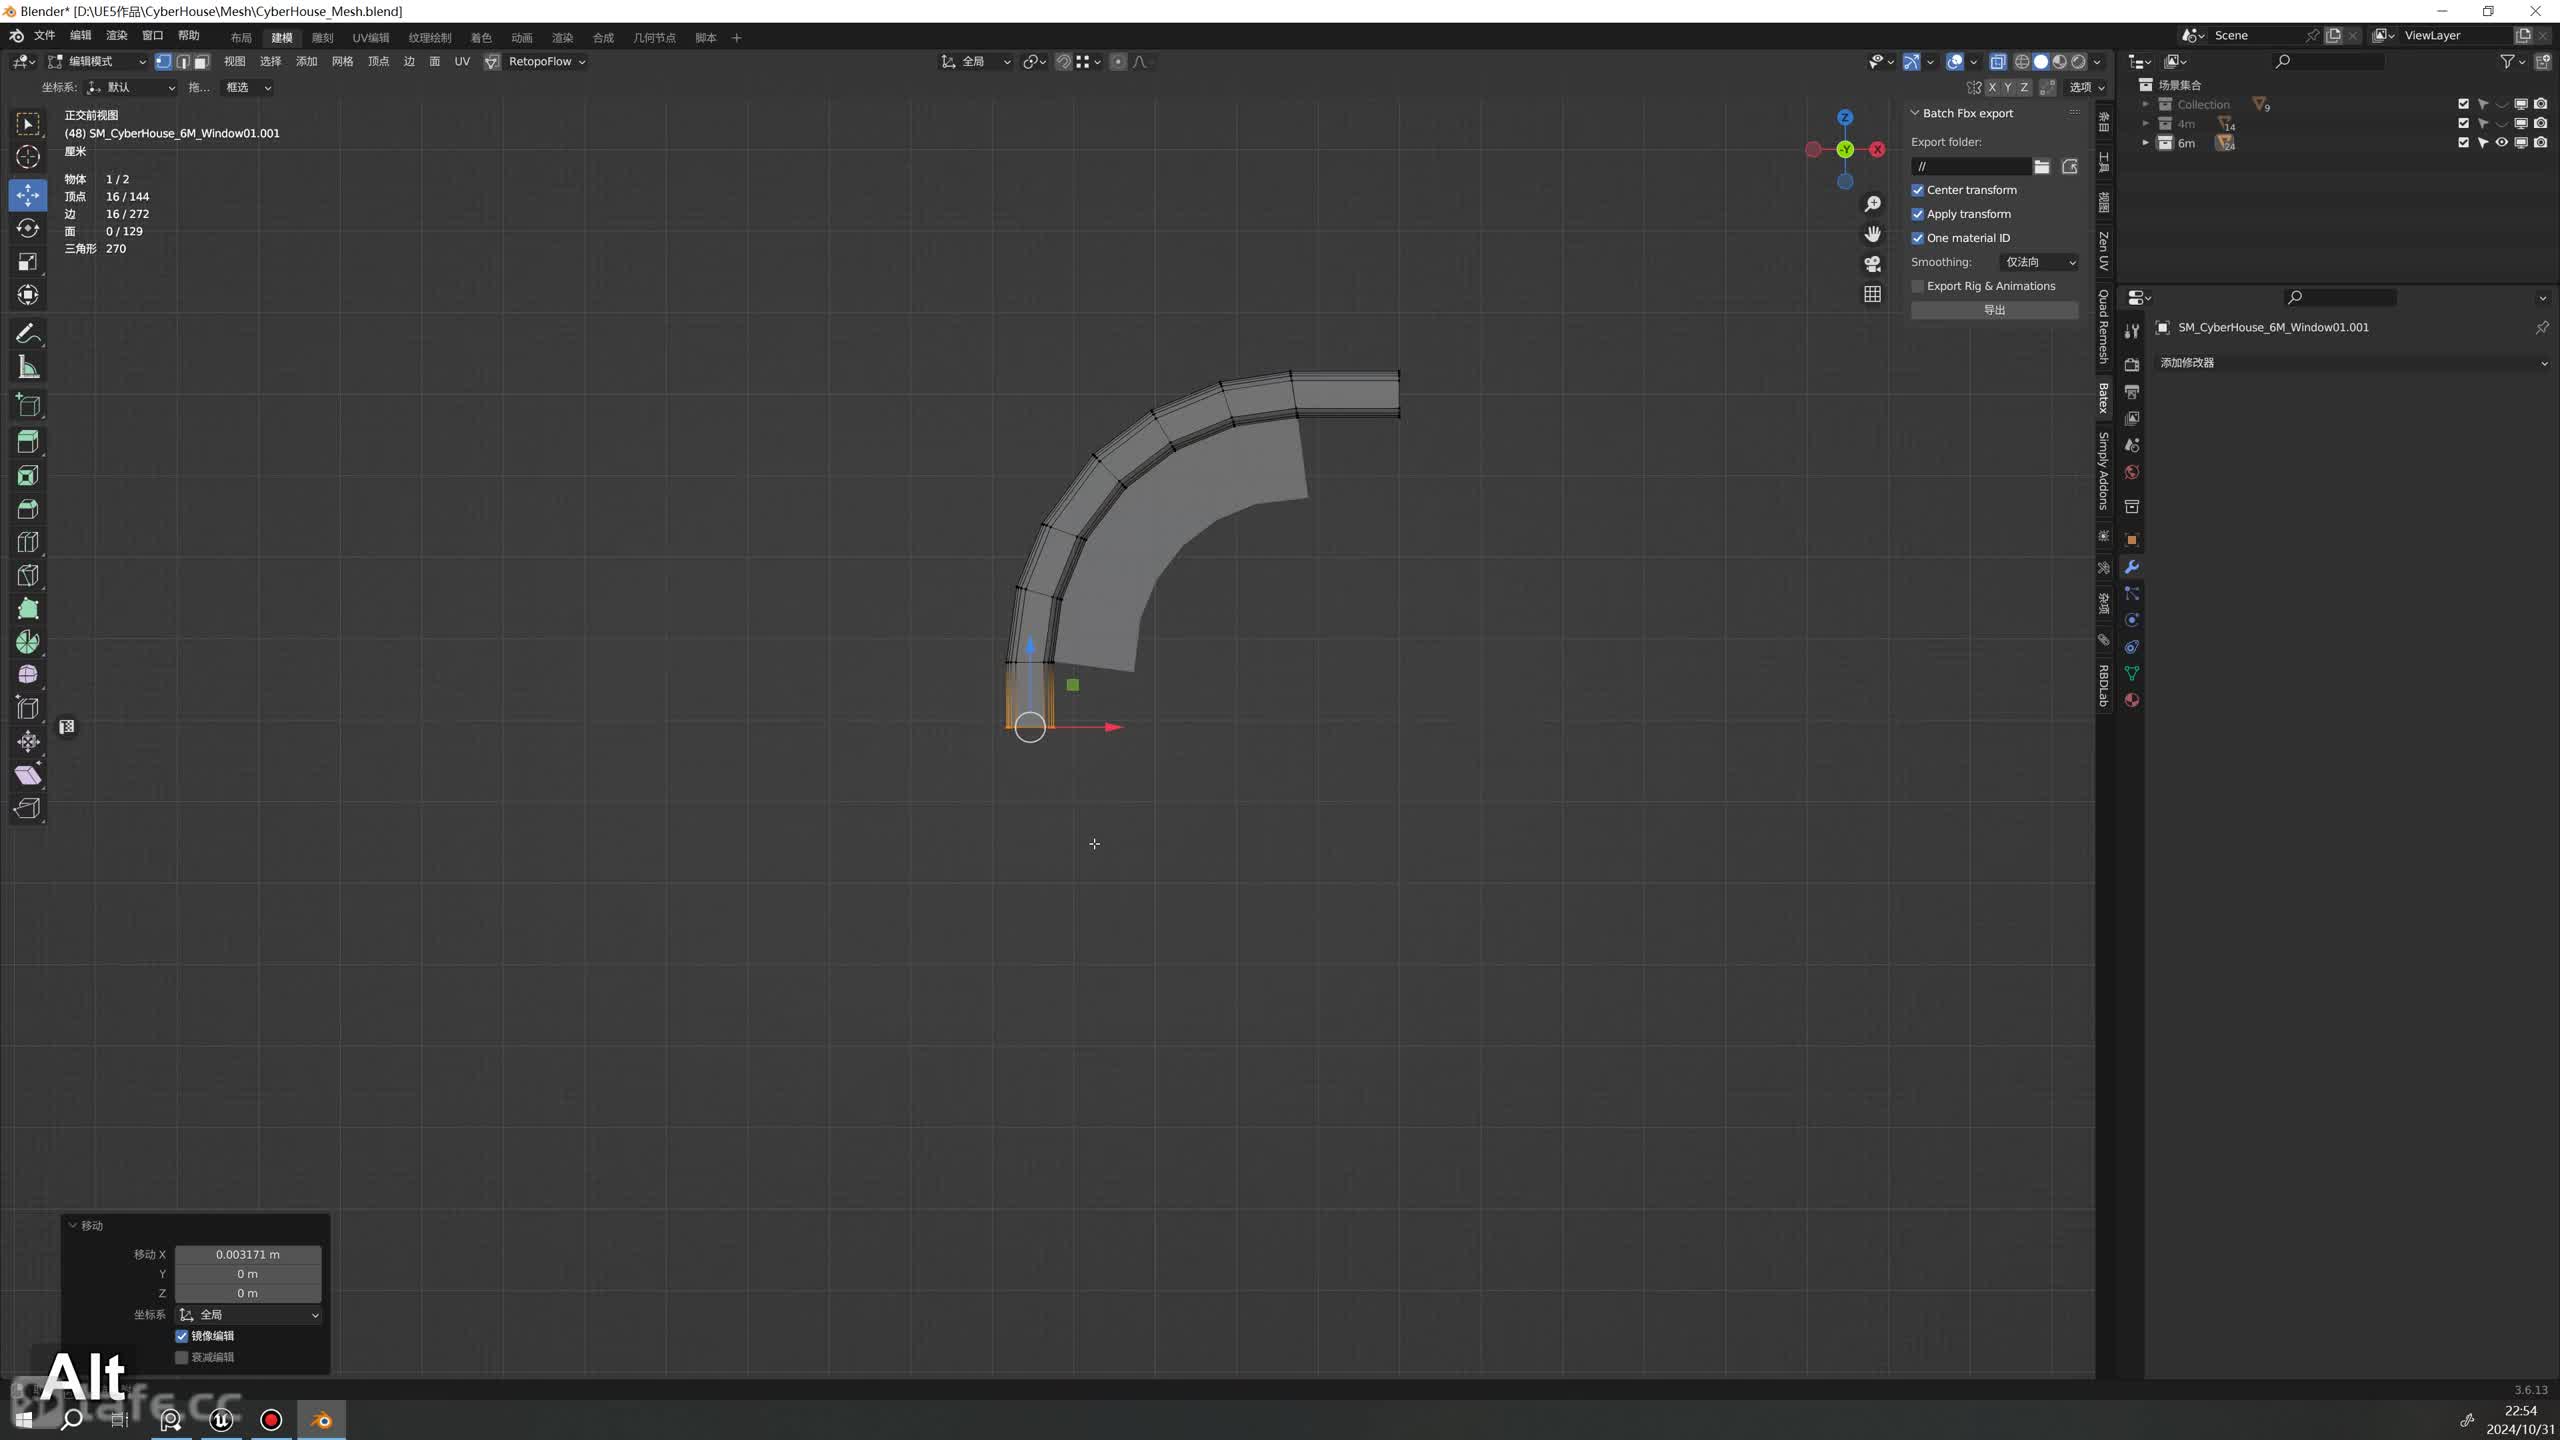Viewport: 2560px width, 1440px height.
Task: Switch to perspective/orthographic grid icon
Action: 1872,294
